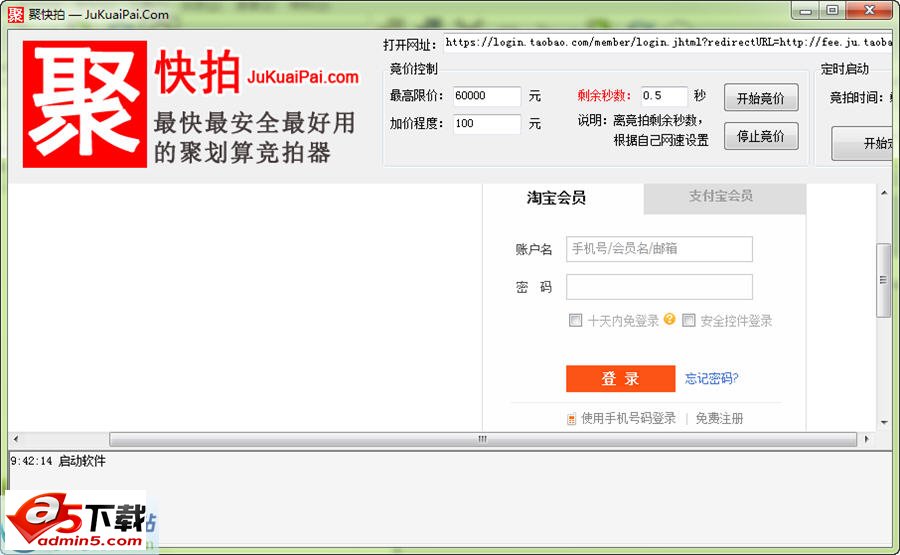Image resolution: width=900 pixels, height=555 pixels.
Task: Maximize the 聚快拍 window
Action: pos(832,11)
